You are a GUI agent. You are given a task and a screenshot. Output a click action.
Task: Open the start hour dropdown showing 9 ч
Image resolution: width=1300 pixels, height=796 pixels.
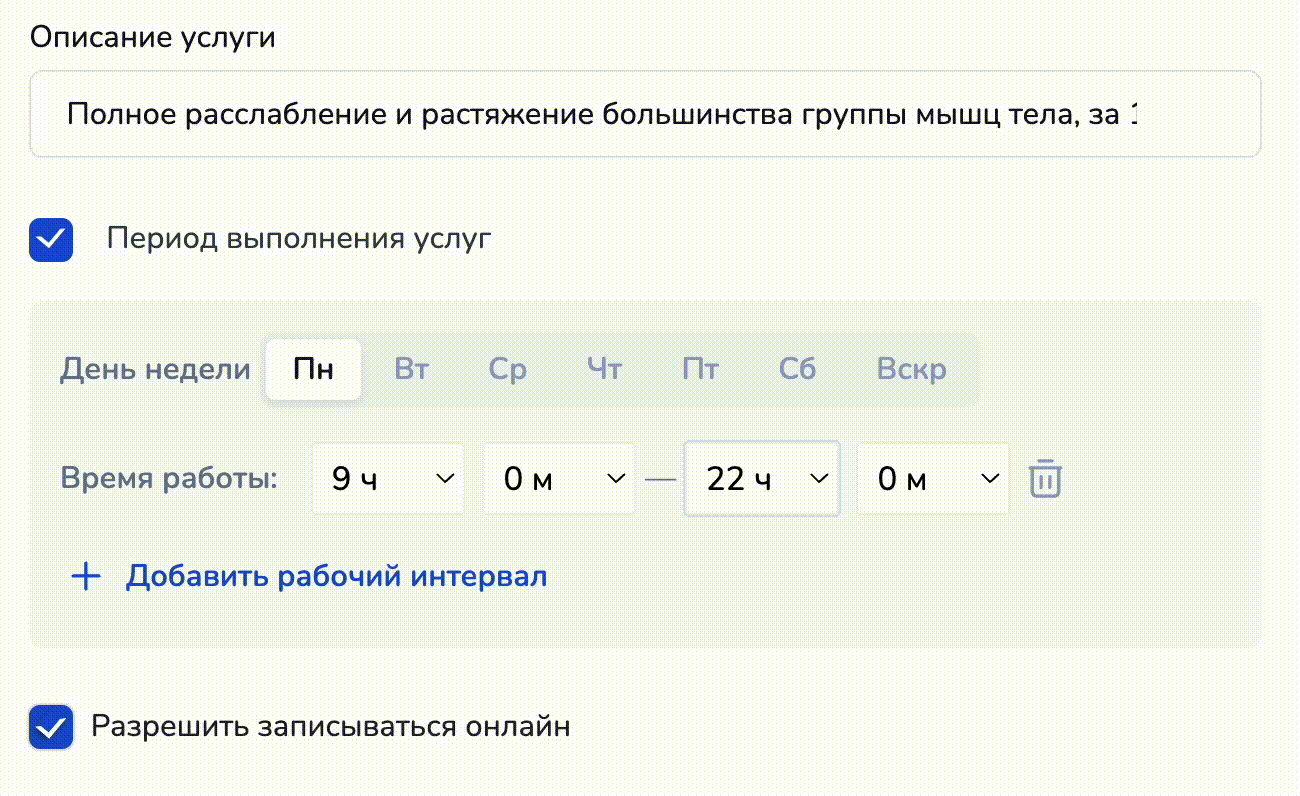[x=388, y=479]
